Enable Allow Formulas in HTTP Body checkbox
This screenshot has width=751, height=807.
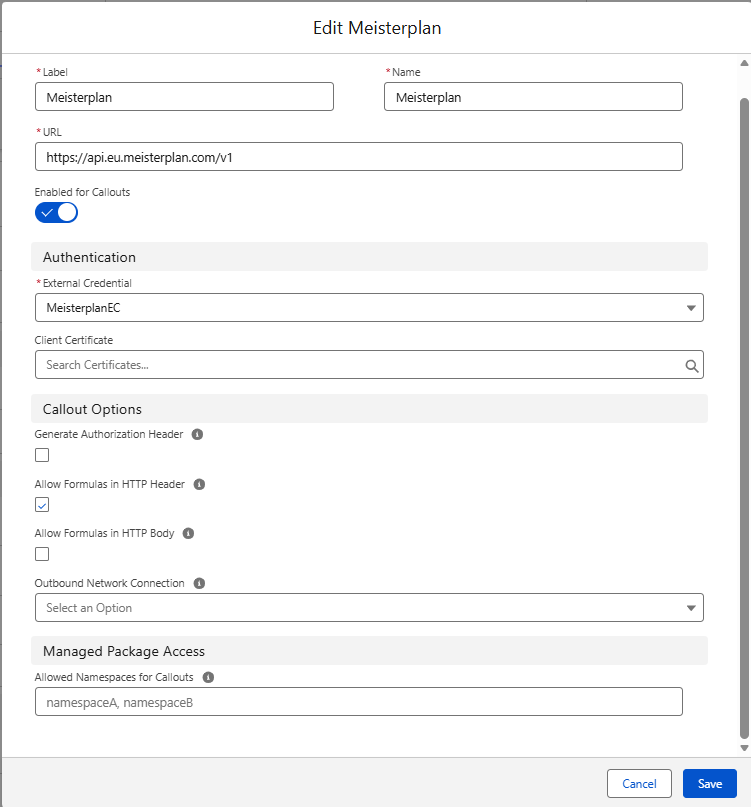pyautogui.click(x=42, y=554)
